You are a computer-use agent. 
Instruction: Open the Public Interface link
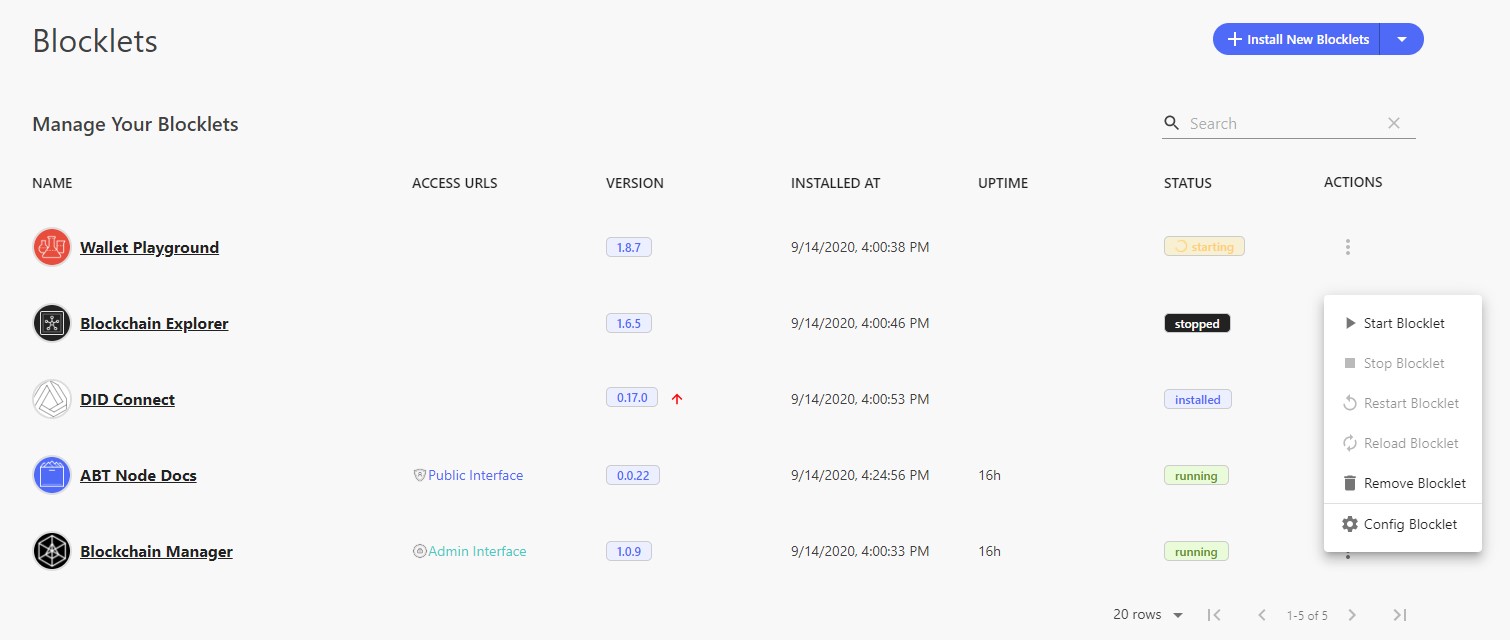pos(475,475)
